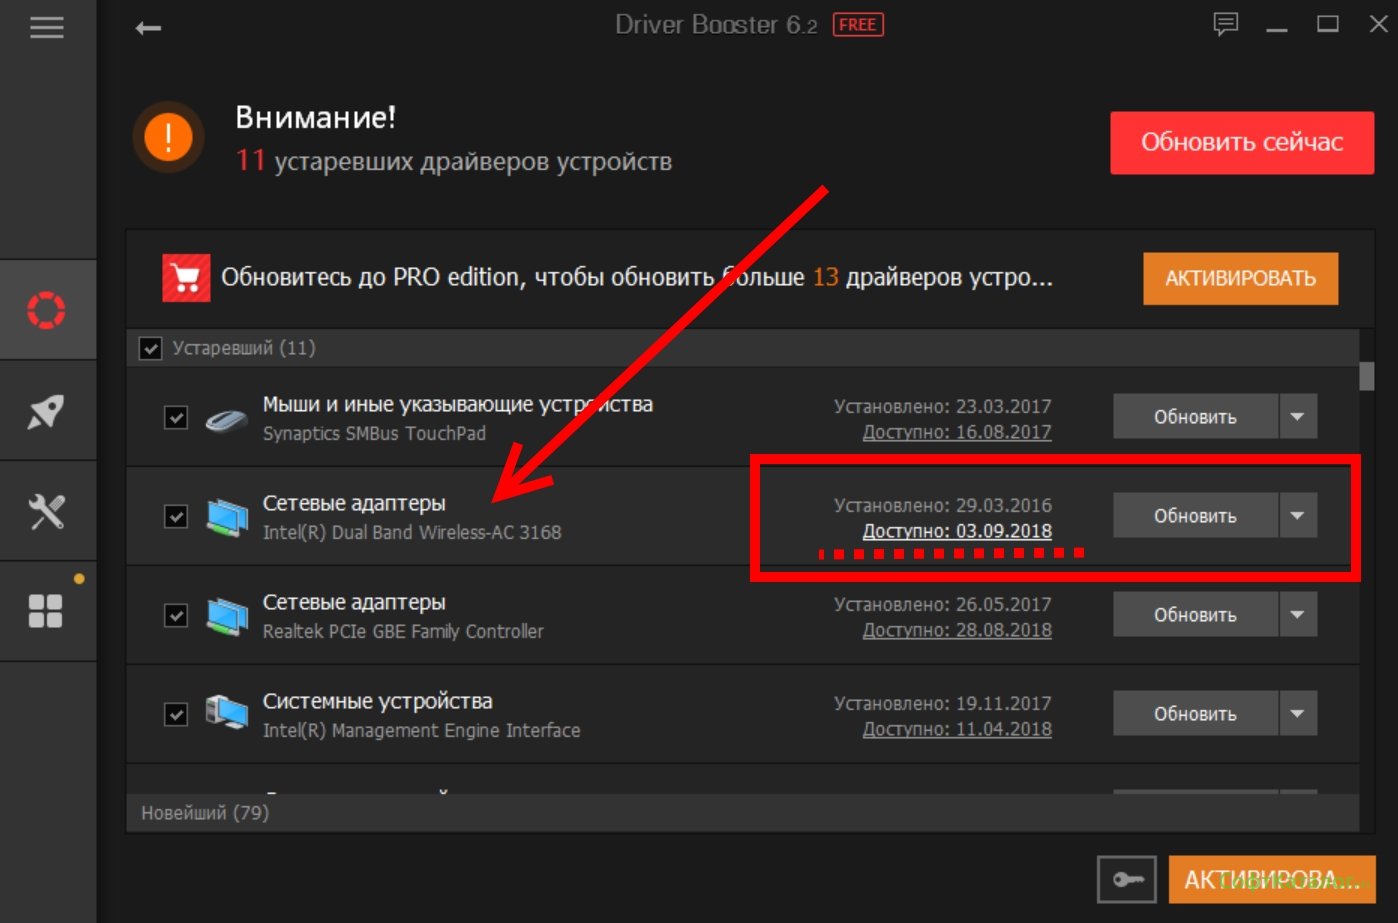Open the Tools wrench section
Screen dimensions: 1398x923
point(46,511)
